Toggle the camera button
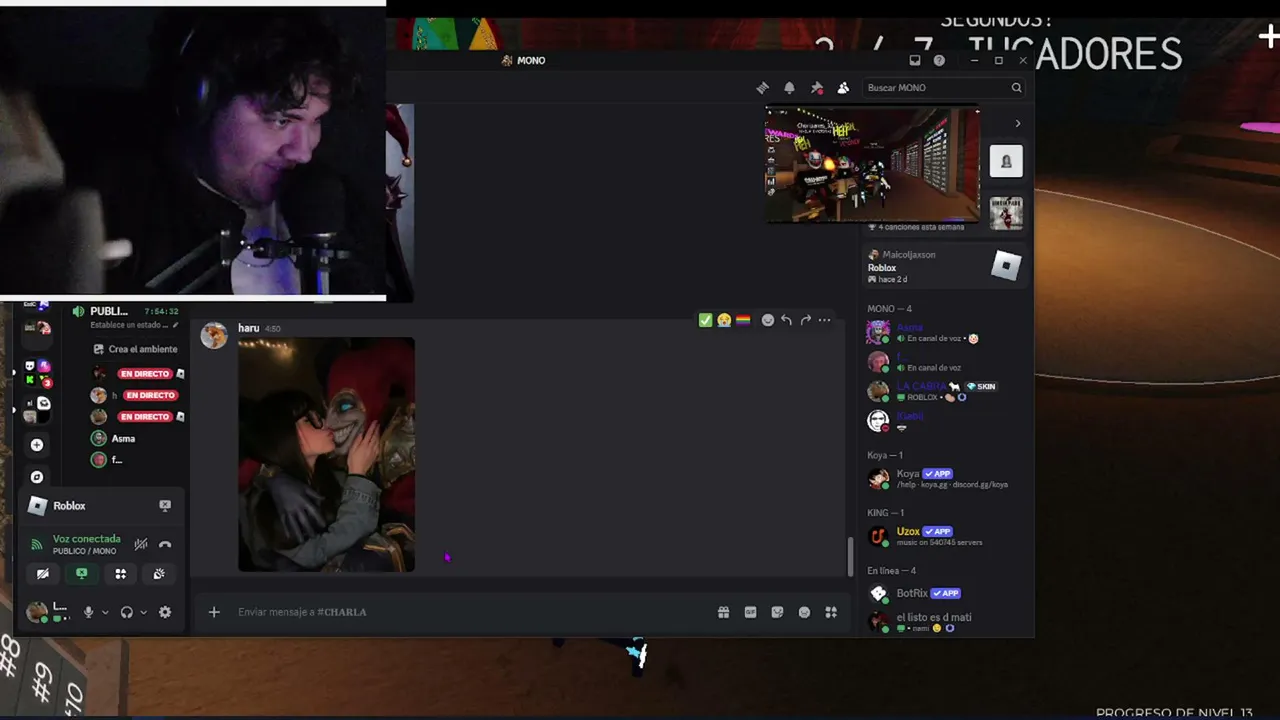 tap(42, 574)
